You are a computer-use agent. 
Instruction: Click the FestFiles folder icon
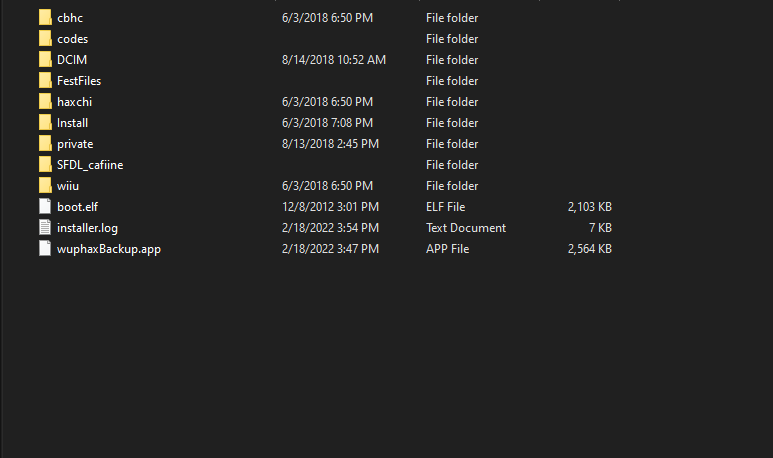[x=45, y=80]
